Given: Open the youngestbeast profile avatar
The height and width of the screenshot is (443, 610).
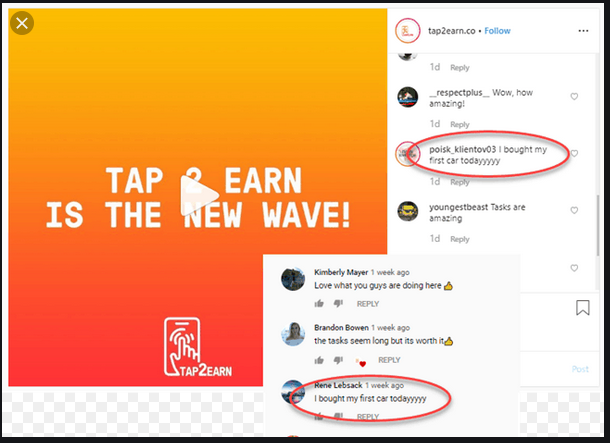Looking at the screenshot, I should (x=407, y=211).
